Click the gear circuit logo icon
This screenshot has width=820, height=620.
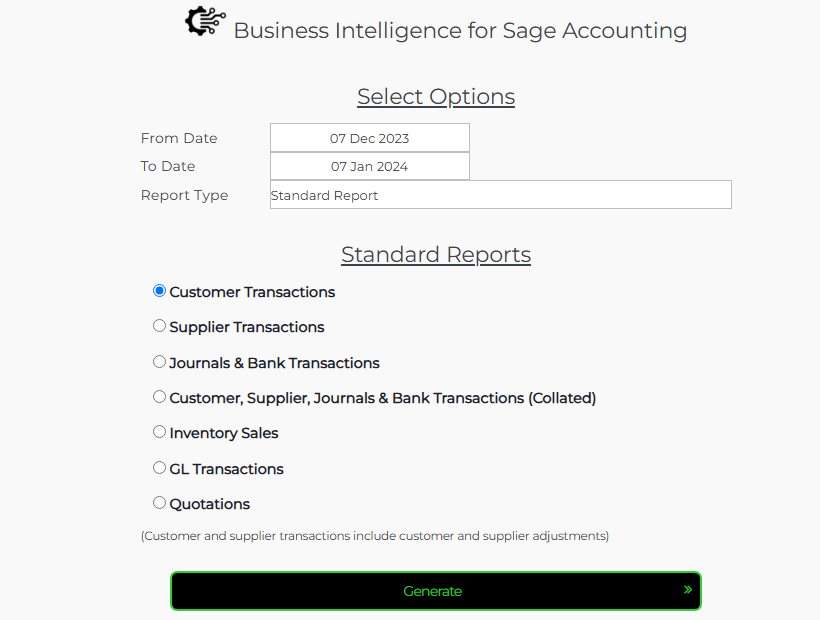point(206,22)
